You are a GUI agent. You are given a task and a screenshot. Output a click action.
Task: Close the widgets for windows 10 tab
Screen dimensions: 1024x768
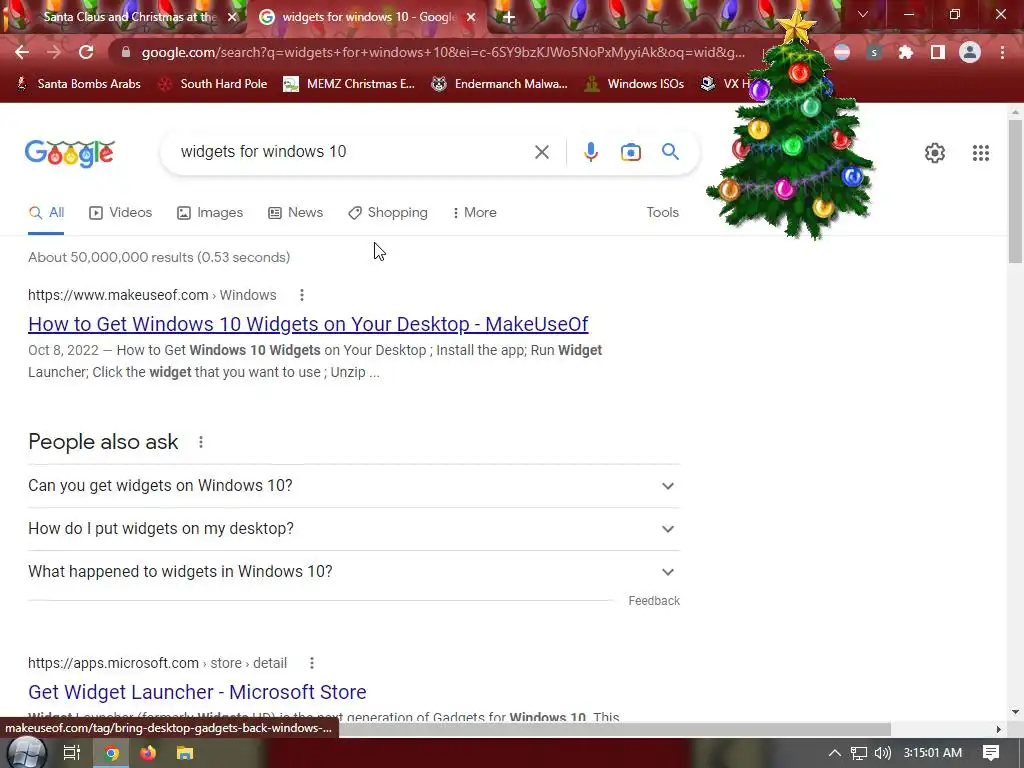[471, 18]
